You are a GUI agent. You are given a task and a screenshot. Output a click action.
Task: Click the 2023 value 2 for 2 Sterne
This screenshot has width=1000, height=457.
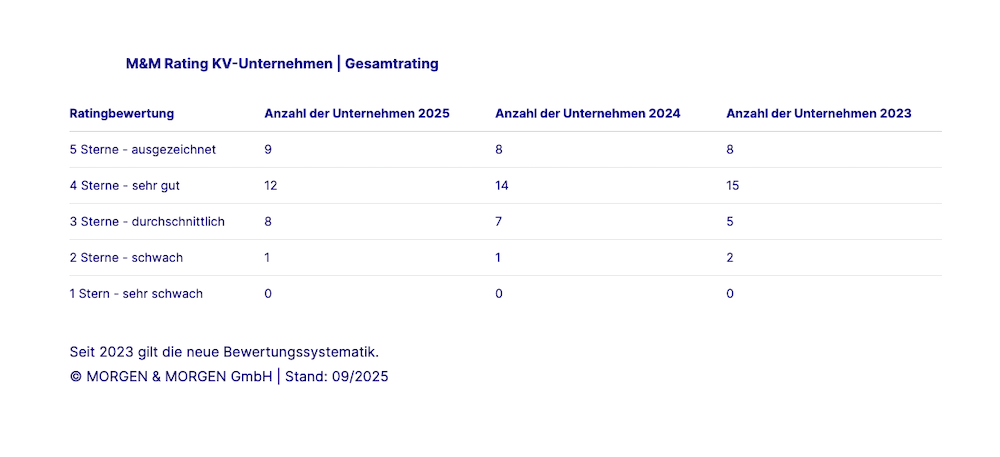coord(730,258)
